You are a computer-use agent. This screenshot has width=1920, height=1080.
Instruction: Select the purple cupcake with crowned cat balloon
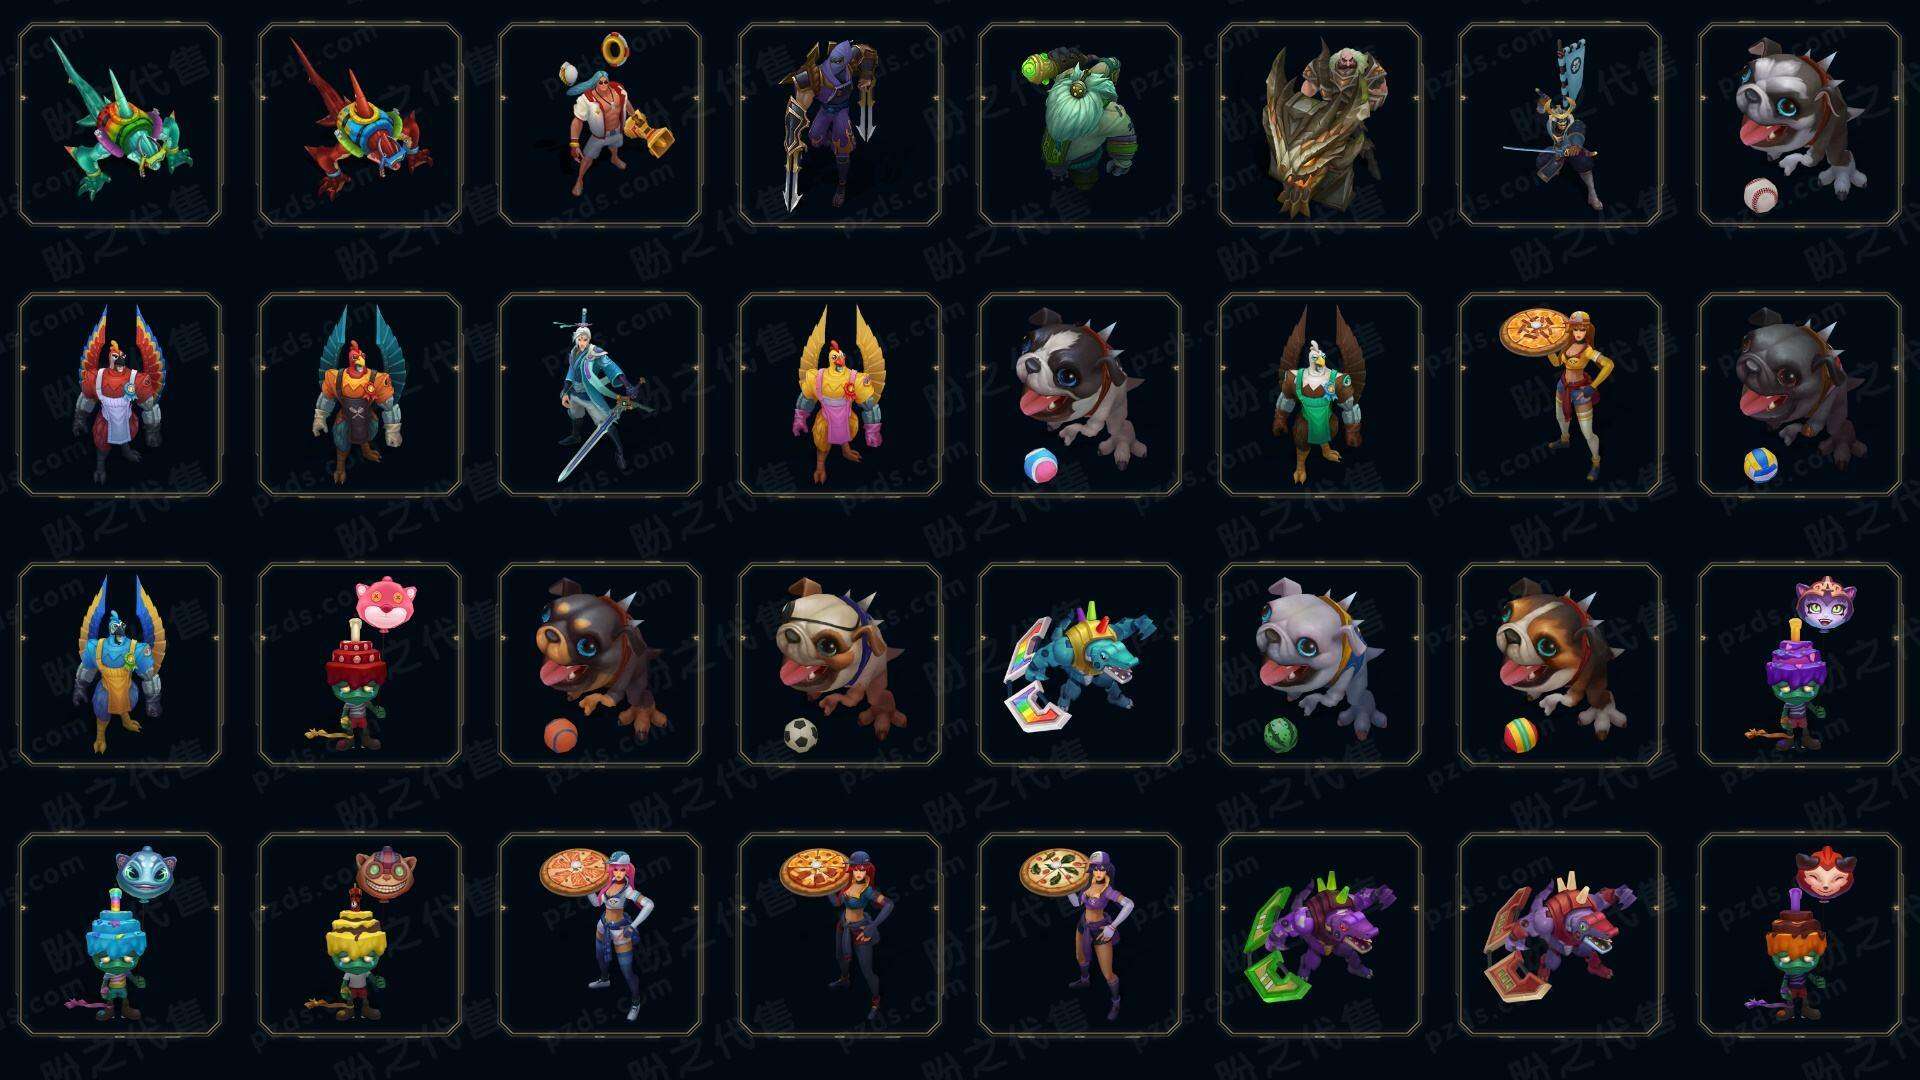1800,665
